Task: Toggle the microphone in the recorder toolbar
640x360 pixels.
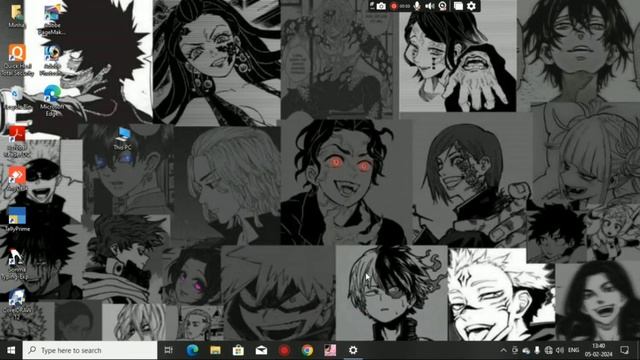Action: pyautogui.click(x=417, y=6)
